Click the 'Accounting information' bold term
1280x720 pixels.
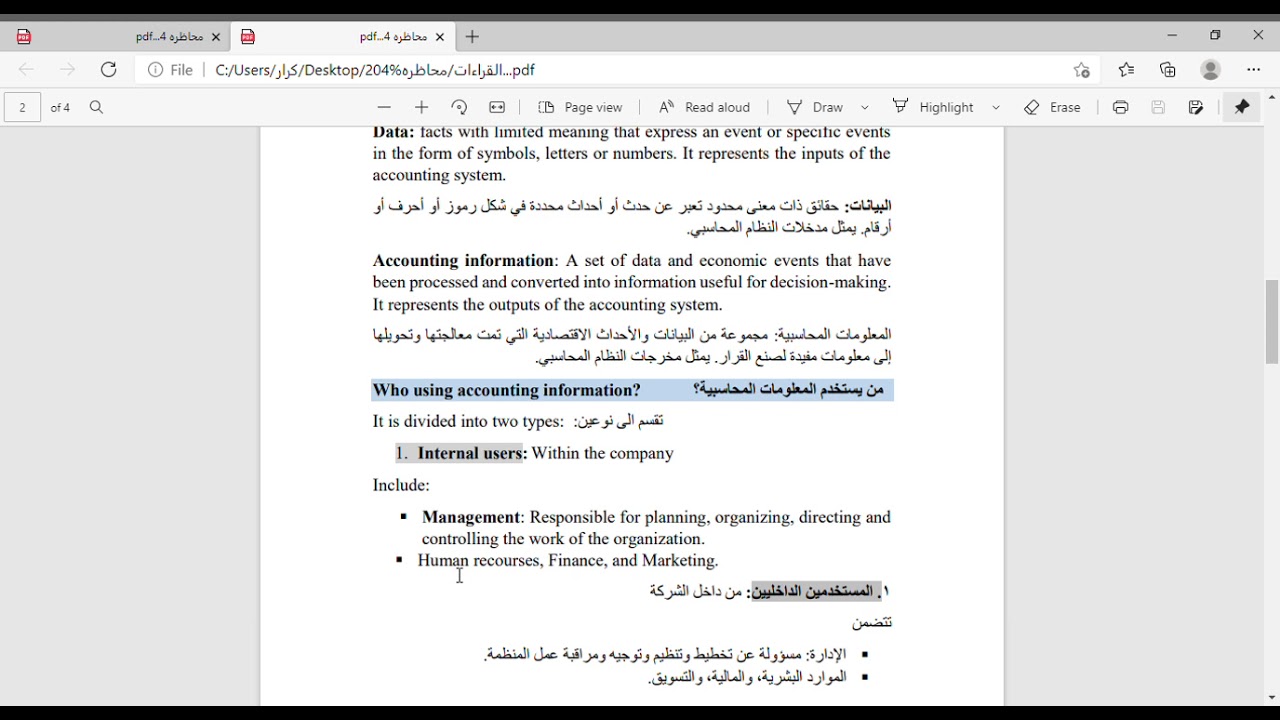[464, 261]
